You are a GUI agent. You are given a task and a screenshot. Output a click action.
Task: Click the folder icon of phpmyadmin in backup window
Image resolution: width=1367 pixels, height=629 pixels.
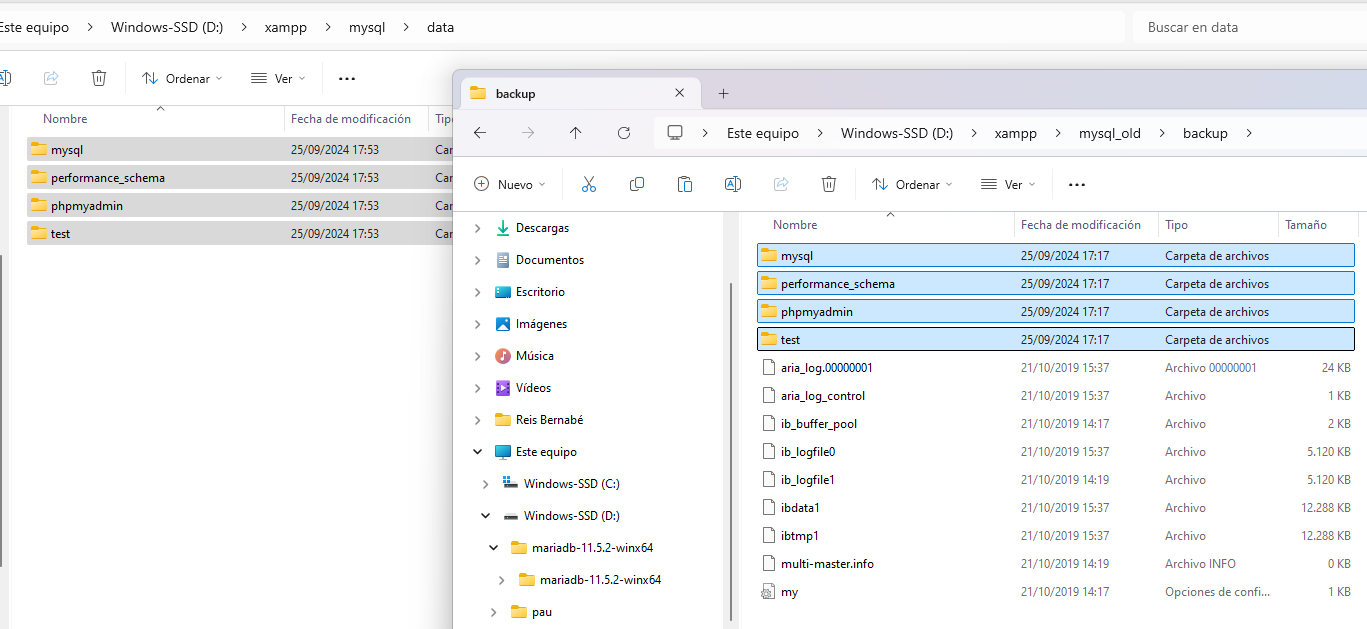point(768,311)
